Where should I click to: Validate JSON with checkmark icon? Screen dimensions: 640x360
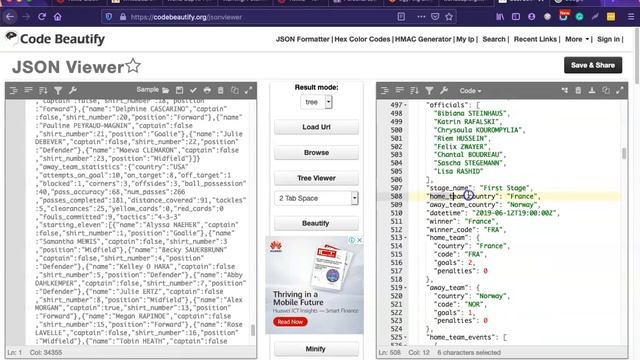pyautogui.click(x=193, y=90)
